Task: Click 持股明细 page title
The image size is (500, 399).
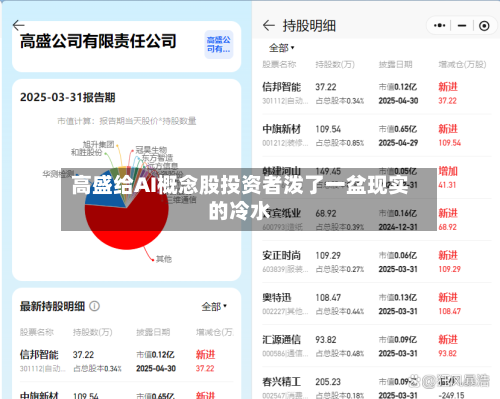Action: (x=309, y=26)
